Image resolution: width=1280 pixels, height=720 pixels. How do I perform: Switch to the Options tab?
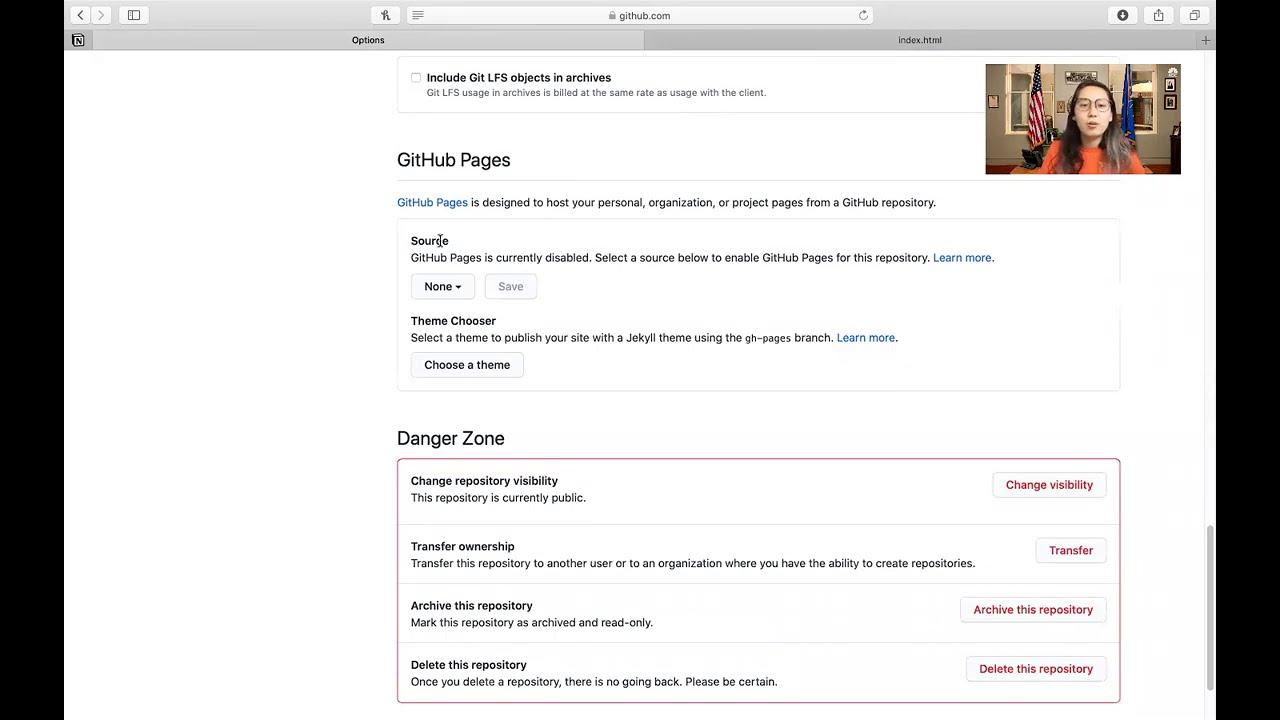pyautogui.click(x=368, y=40)
